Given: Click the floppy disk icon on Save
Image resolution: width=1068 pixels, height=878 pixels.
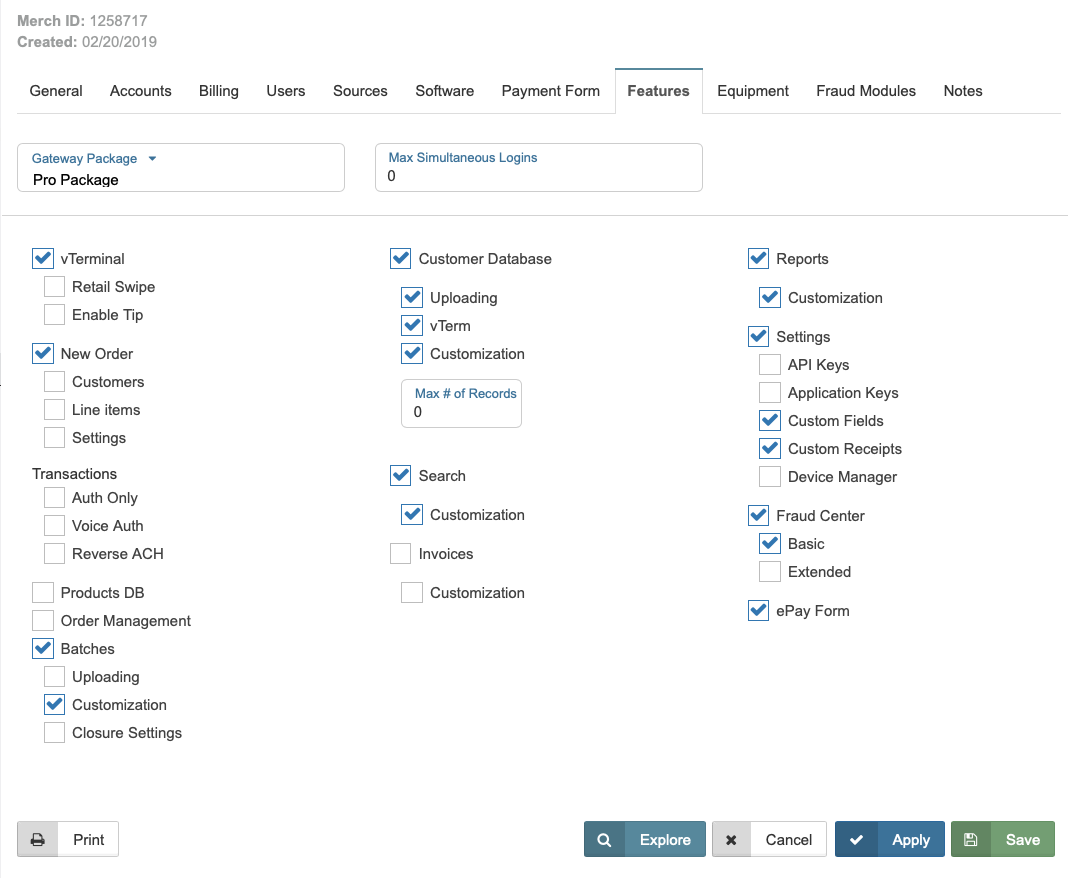Looking at the screenshot, I should point(970,840).
